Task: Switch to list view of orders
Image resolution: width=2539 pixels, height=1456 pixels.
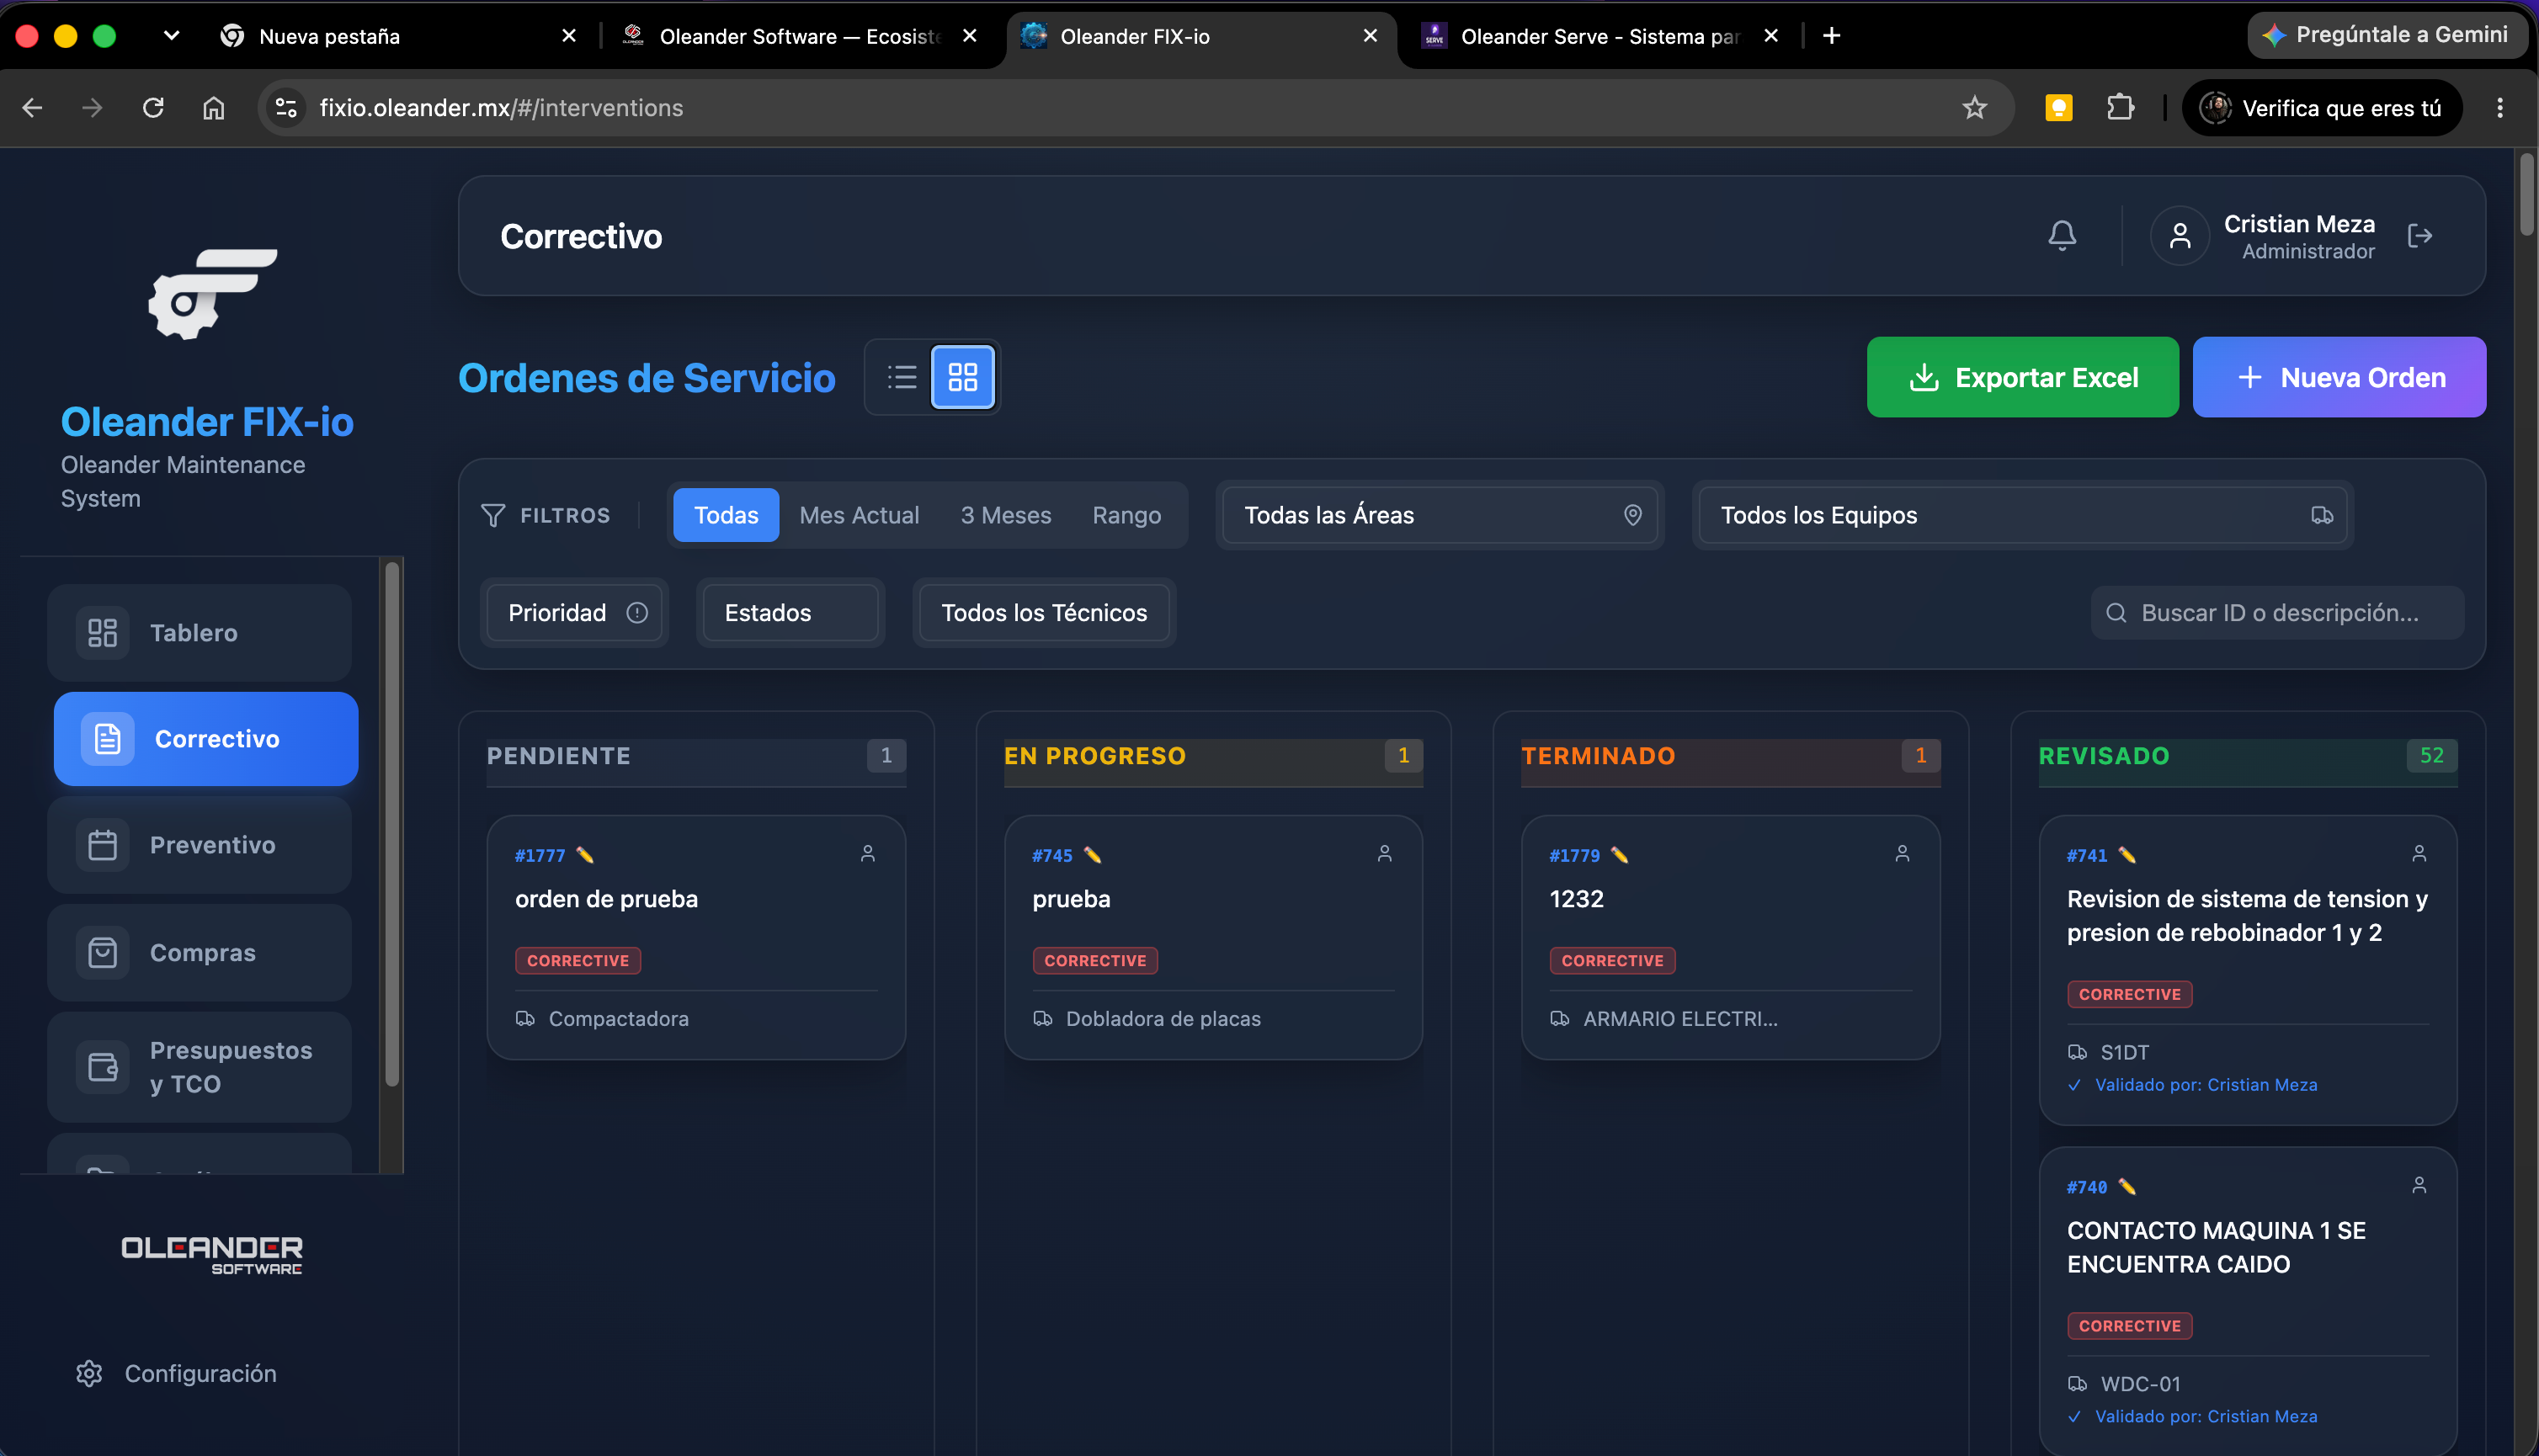Action: [x=901, y=377]
